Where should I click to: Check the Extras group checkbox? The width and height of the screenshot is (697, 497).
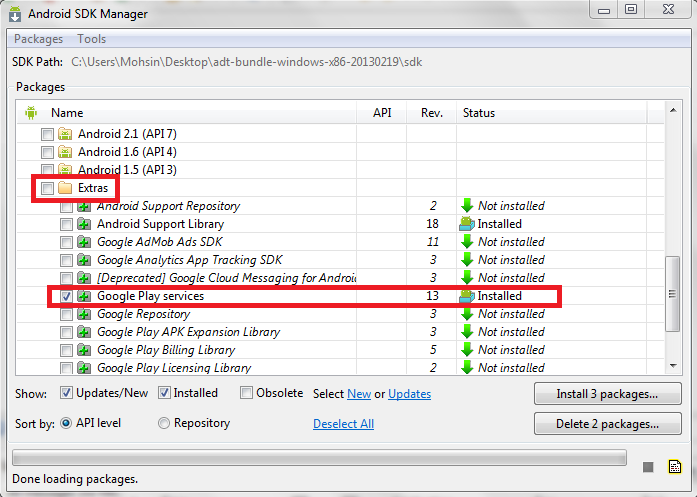(47, 188)
